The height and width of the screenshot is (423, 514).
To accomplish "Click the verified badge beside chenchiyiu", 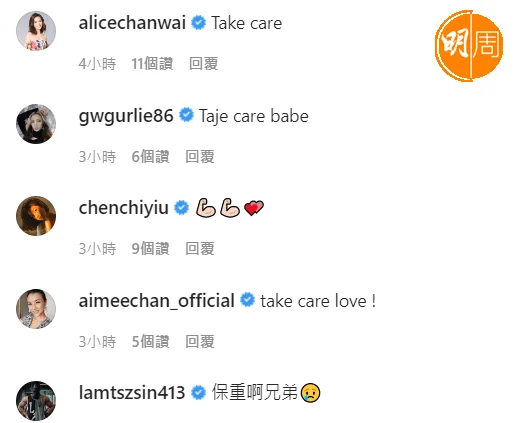I will click(x=182, y=207).
